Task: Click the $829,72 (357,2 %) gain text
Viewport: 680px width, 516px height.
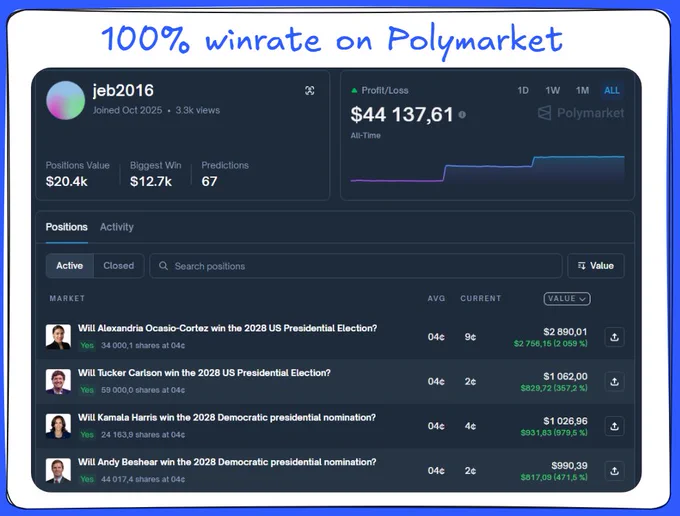Action: 554,389
